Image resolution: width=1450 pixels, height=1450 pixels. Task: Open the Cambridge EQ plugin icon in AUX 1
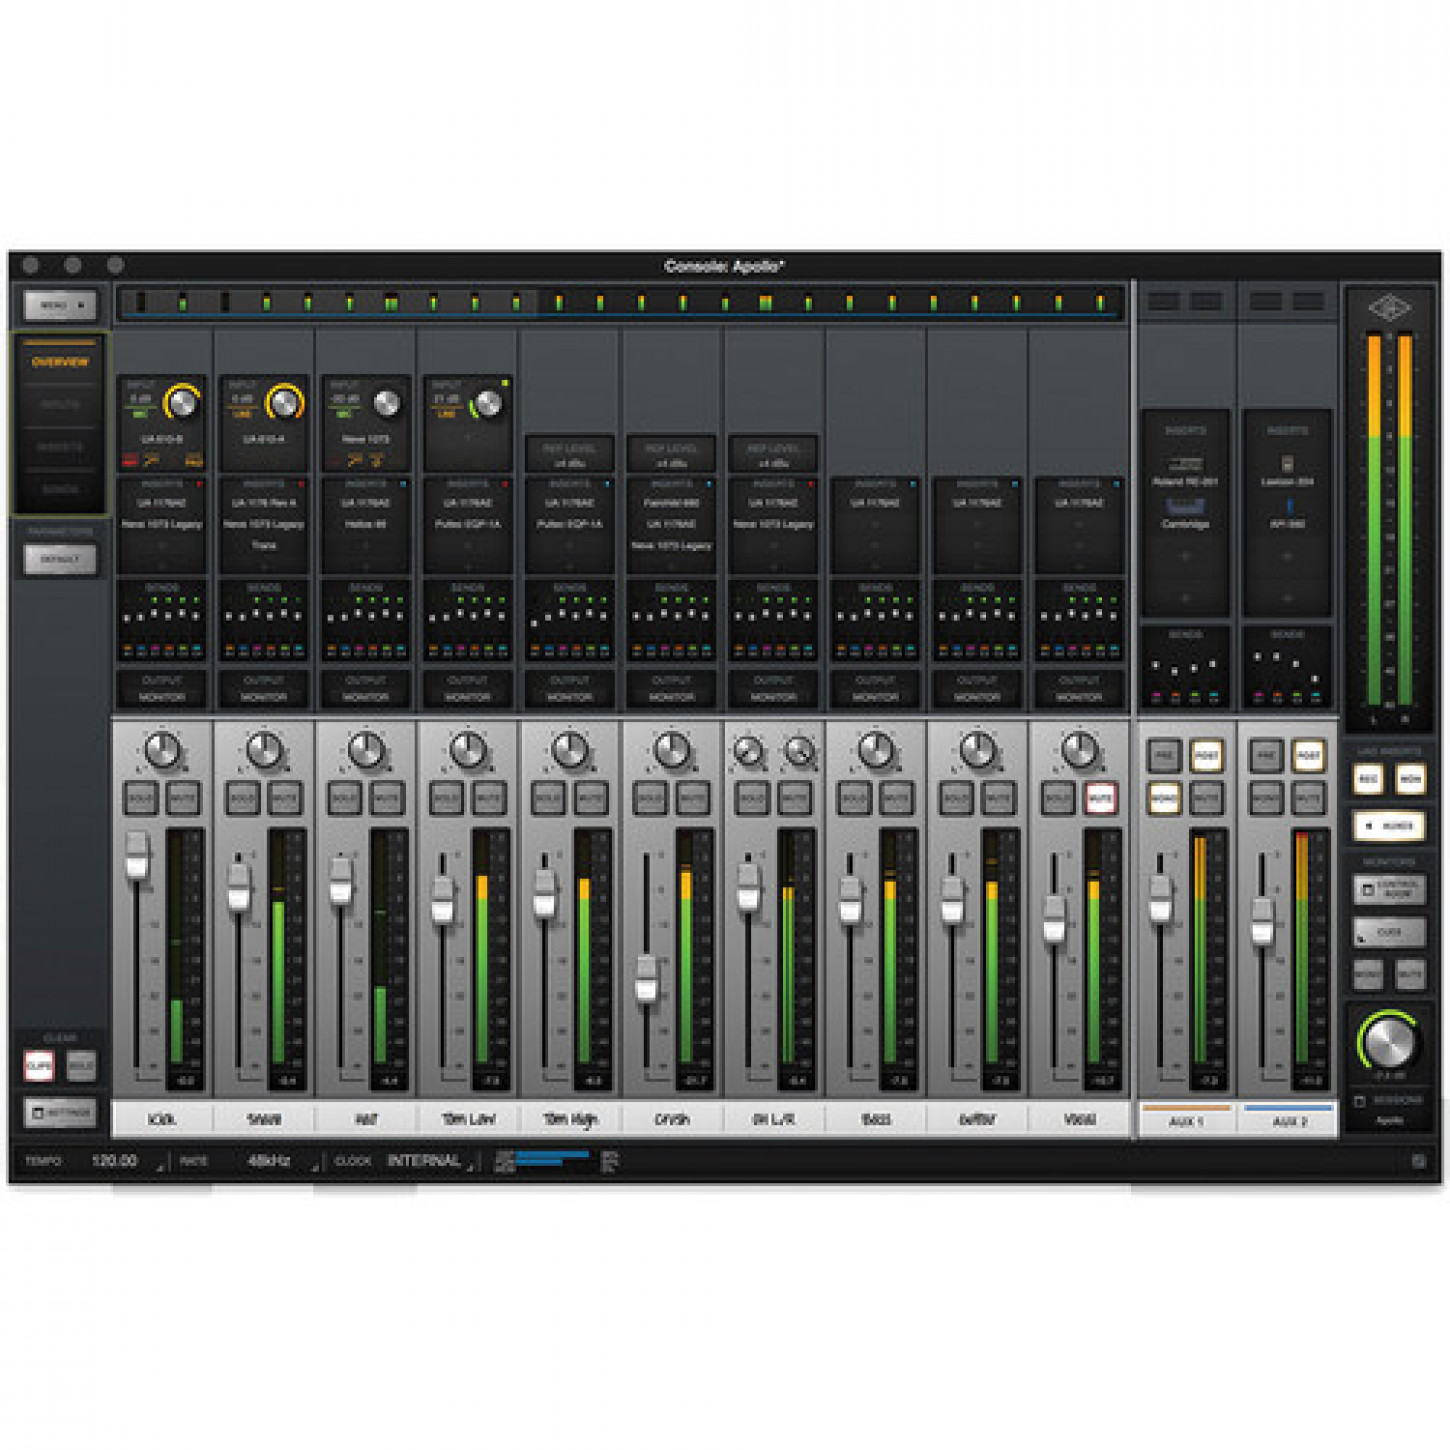[x=1185, y=507]
